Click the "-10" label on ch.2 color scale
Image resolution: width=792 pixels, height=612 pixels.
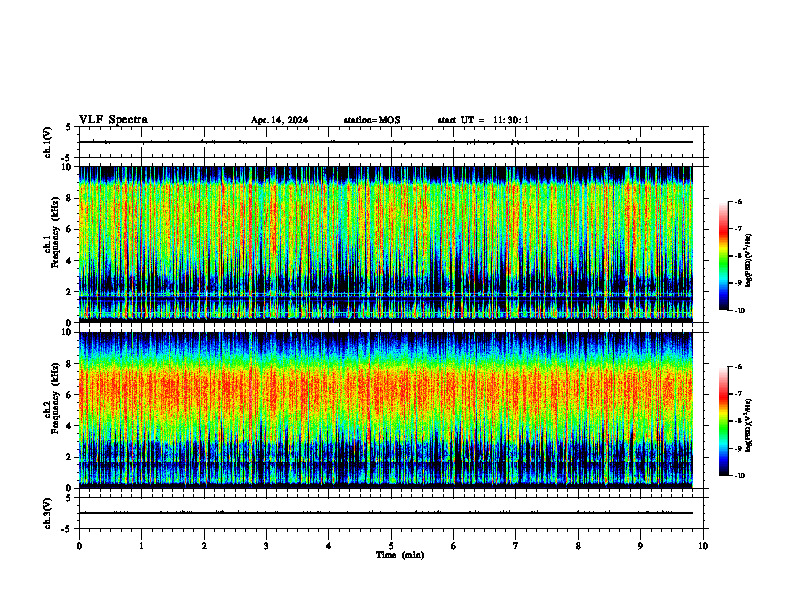[x=739, y=475]
